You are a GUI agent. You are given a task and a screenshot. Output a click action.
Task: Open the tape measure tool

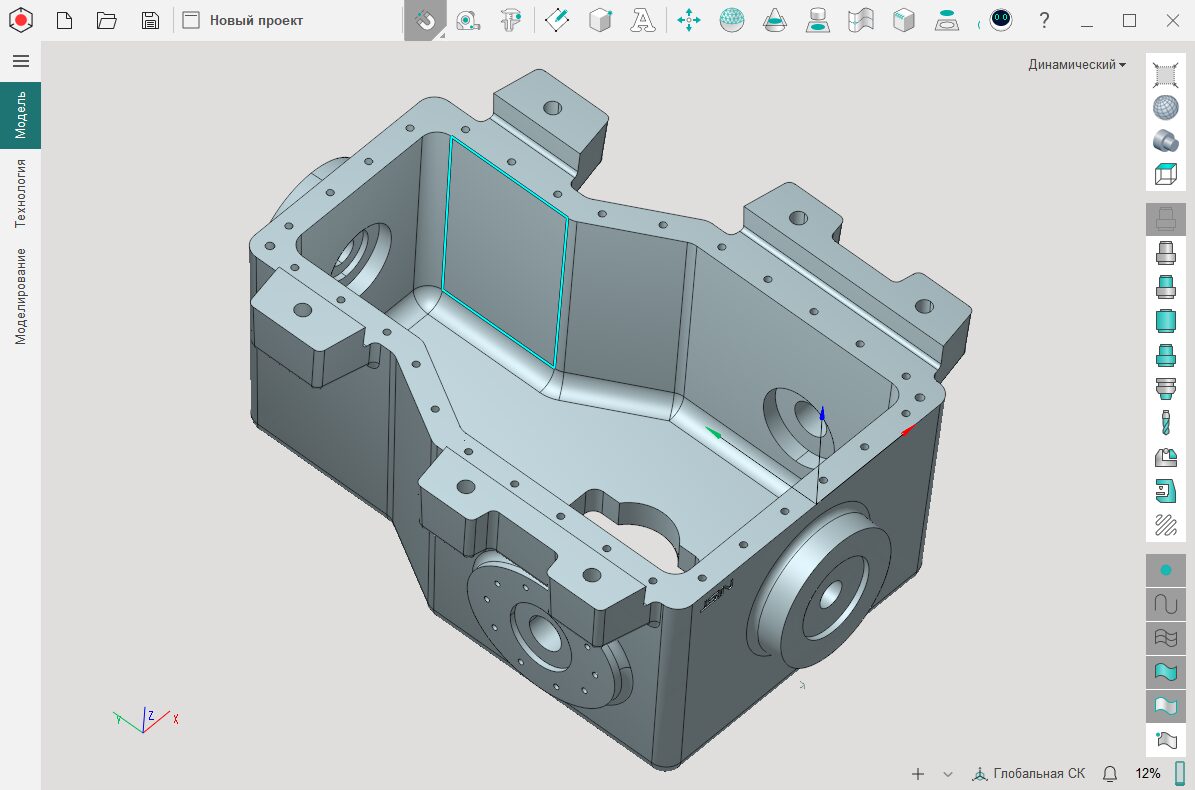467,20
